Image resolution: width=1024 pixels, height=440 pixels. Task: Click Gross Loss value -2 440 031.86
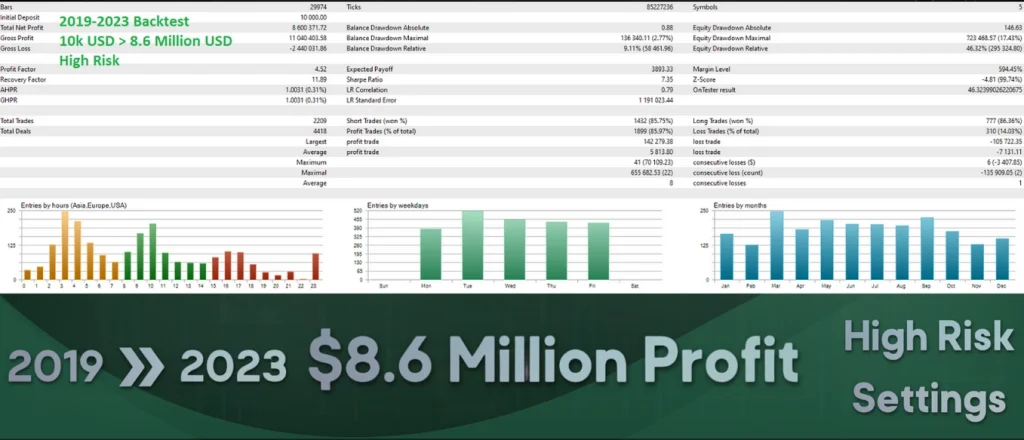(310, 49)
